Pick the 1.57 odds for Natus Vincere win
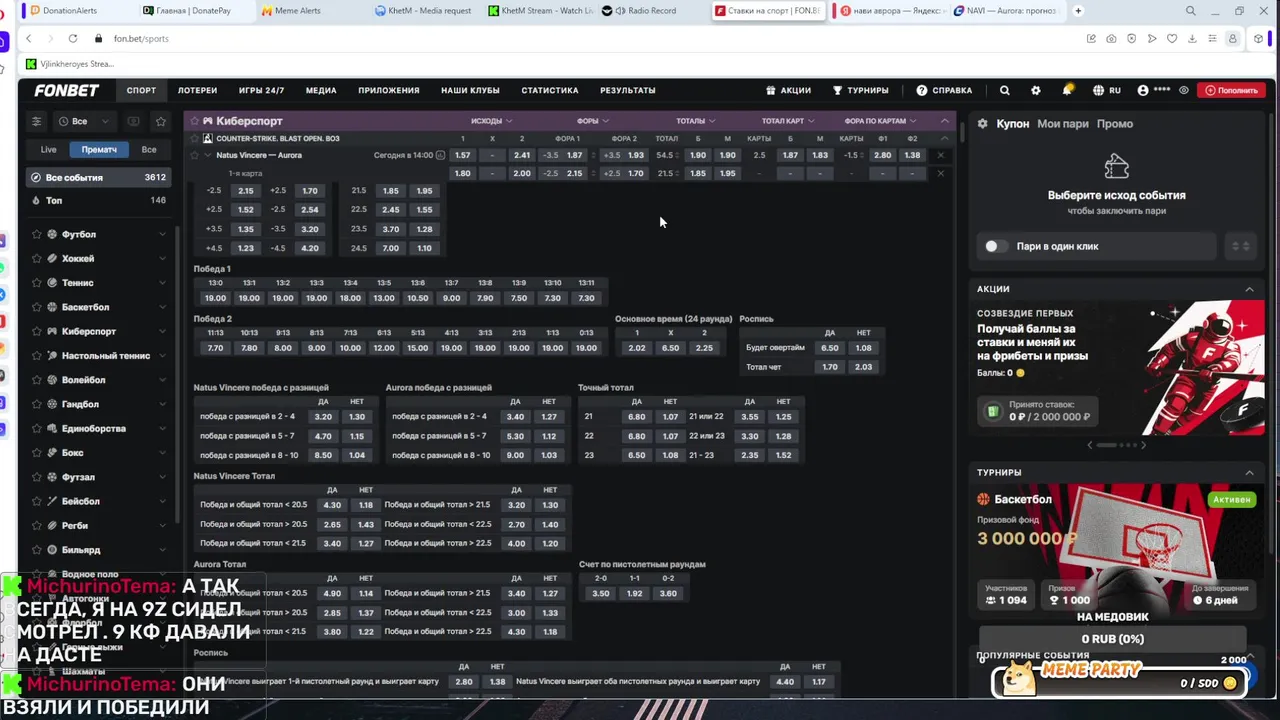1280x720 pixels. (462, 155)
